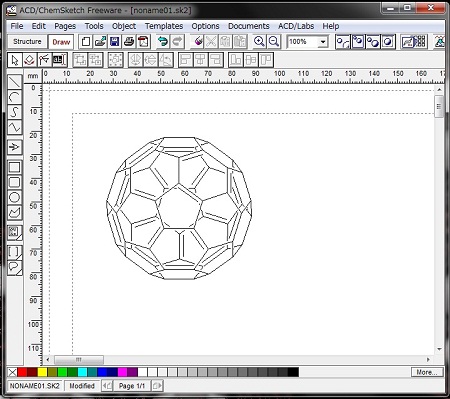Zoom in with the magnifier plus

259,42
